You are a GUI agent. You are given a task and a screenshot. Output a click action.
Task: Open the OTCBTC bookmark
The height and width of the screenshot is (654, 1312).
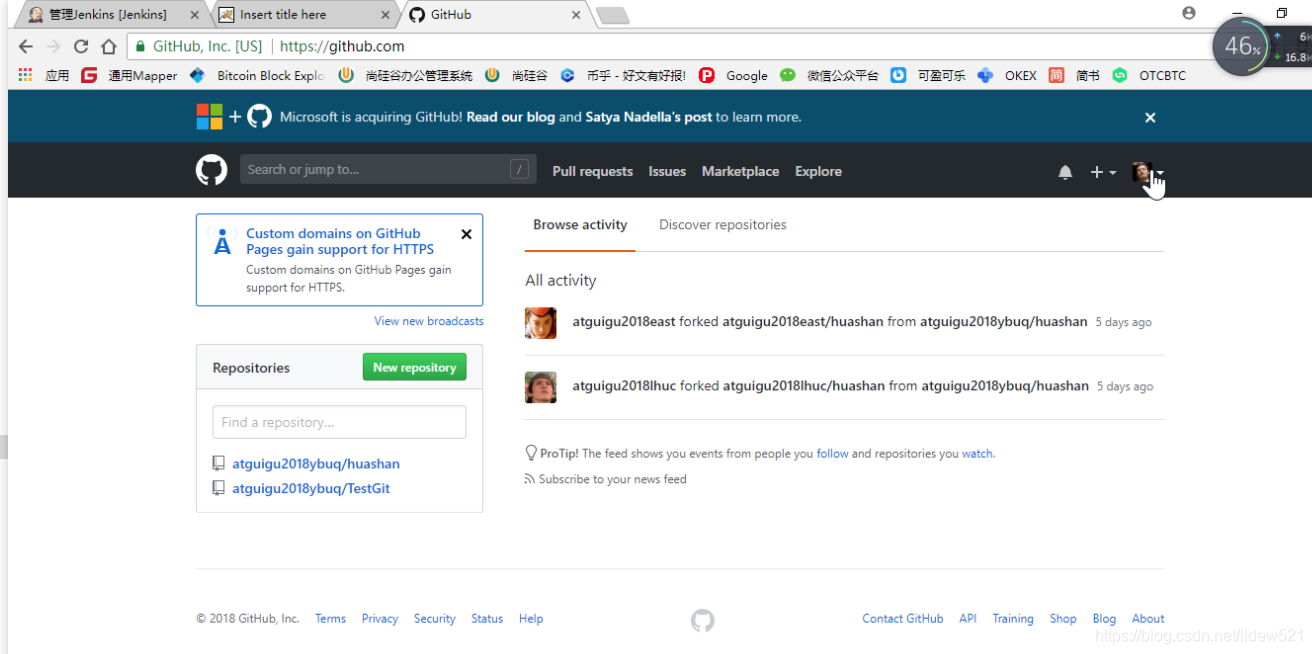[x=1150, y=75]
